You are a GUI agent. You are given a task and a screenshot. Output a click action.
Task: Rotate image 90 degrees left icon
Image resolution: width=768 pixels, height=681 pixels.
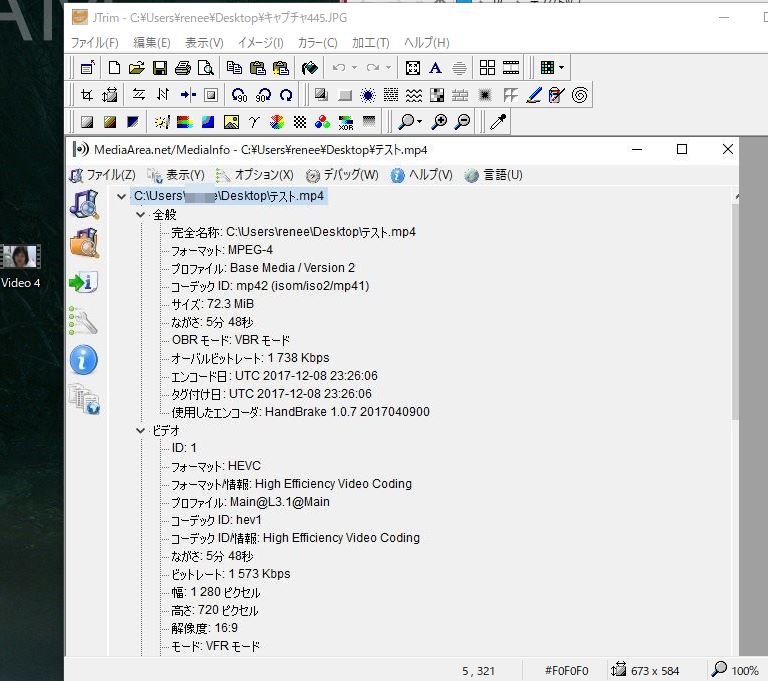[239, 95]
